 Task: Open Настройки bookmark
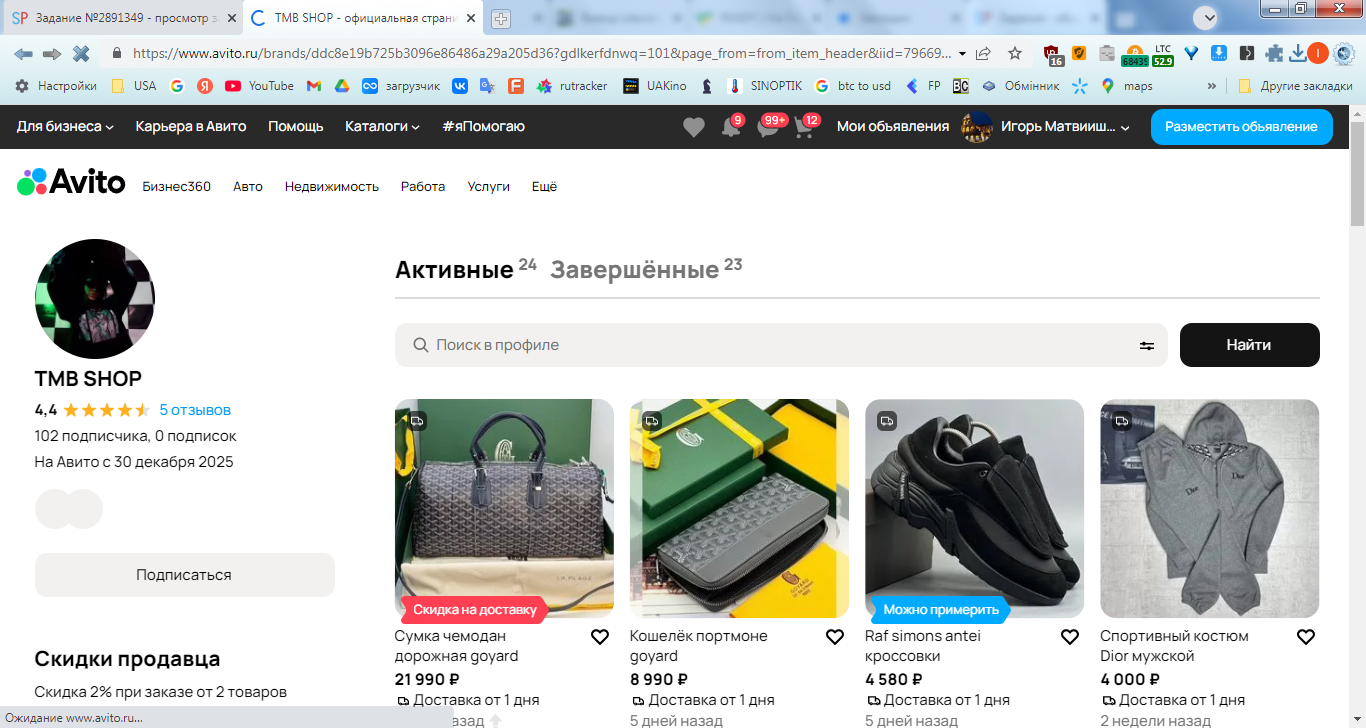56,86
